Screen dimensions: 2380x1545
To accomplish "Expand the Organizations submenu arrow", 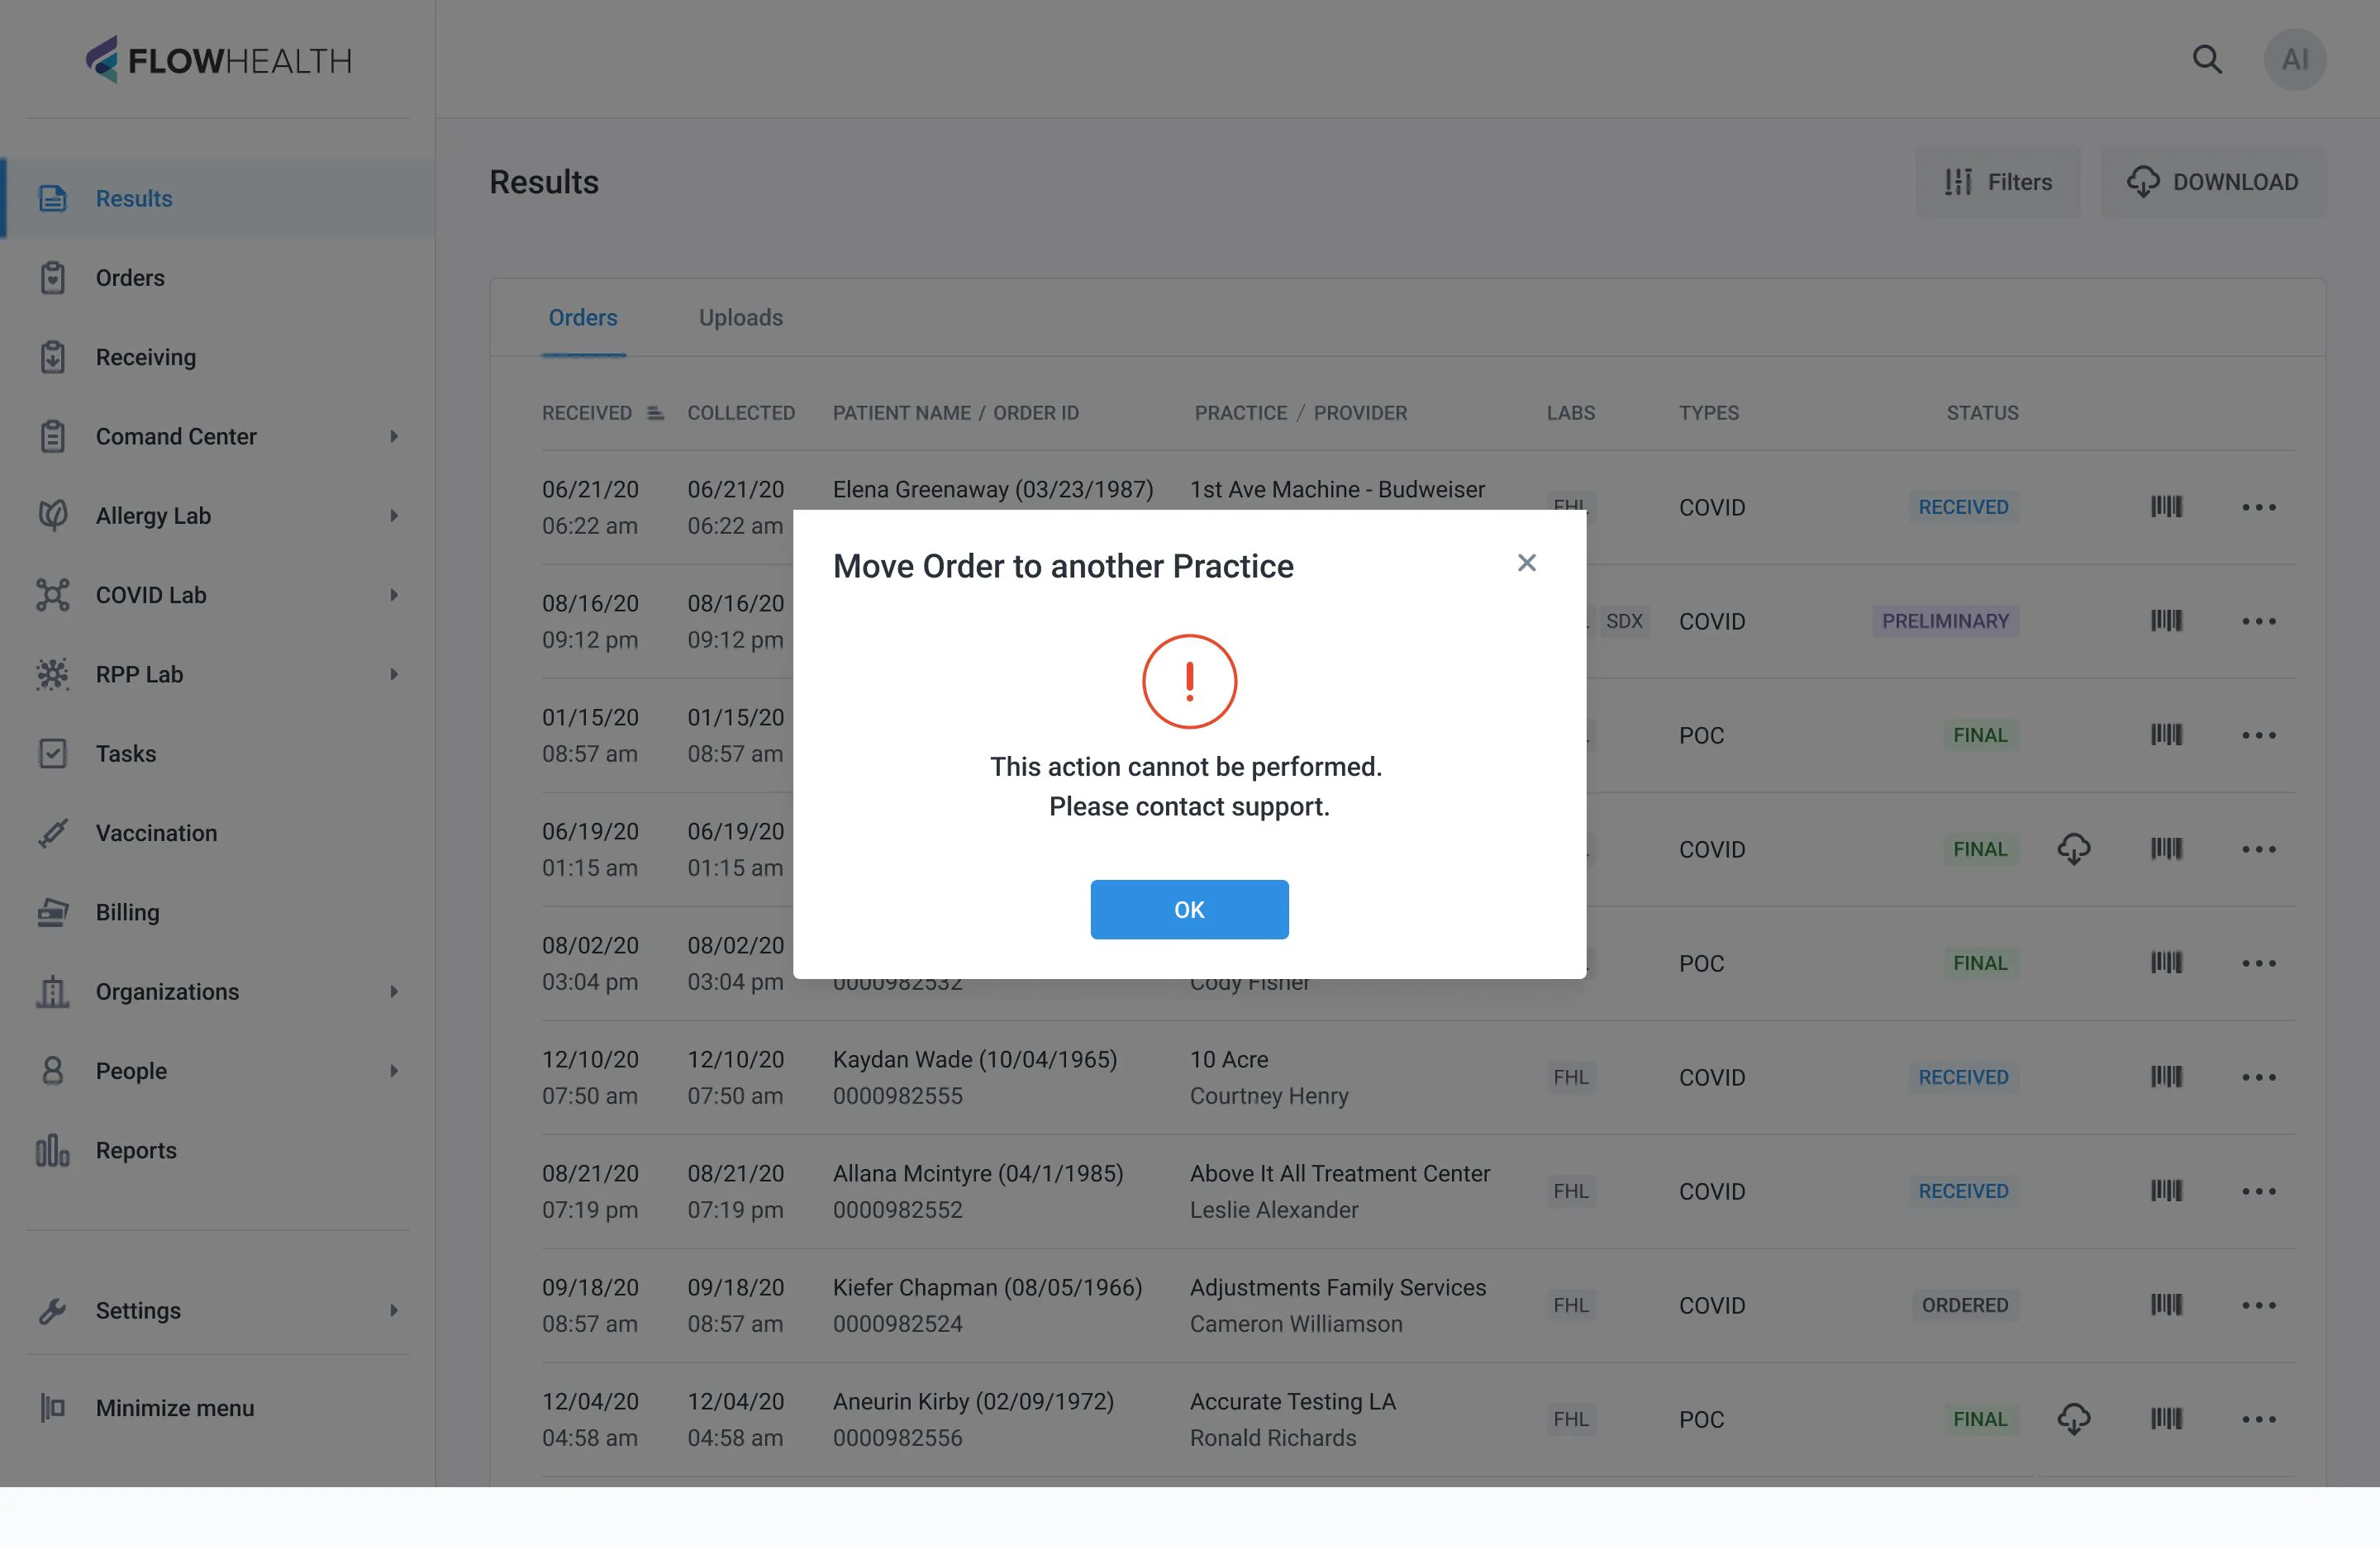I will [394, 991].
